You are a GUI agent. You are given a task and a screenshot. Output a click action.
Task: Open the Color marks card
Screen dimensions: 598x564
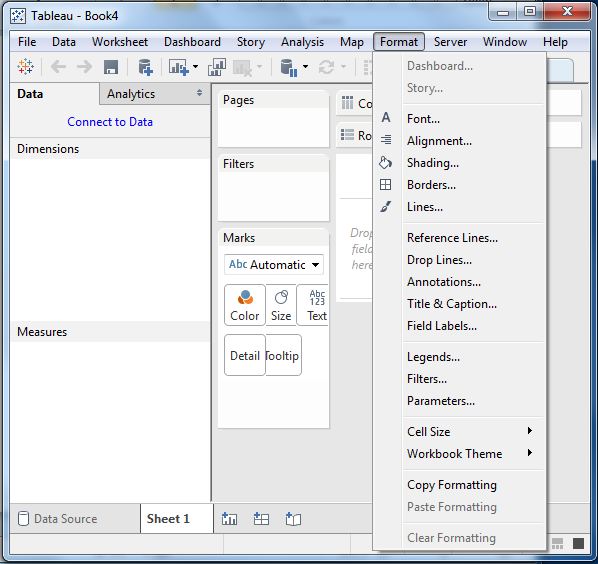pyautogui.click(x=245, y=305)
